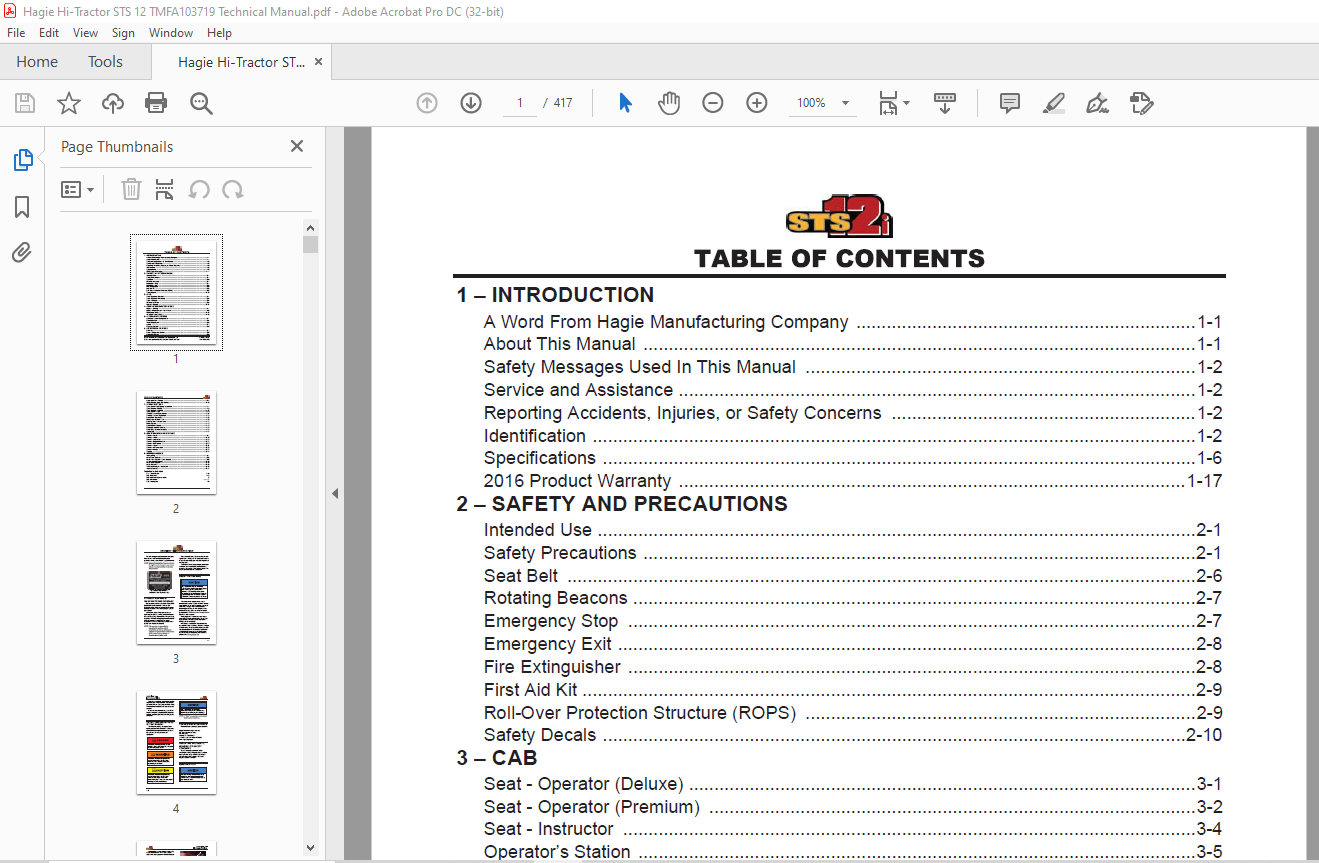Click the upload to cloud icon
The height and width of the screenshot is (863, 1319).
113,103
